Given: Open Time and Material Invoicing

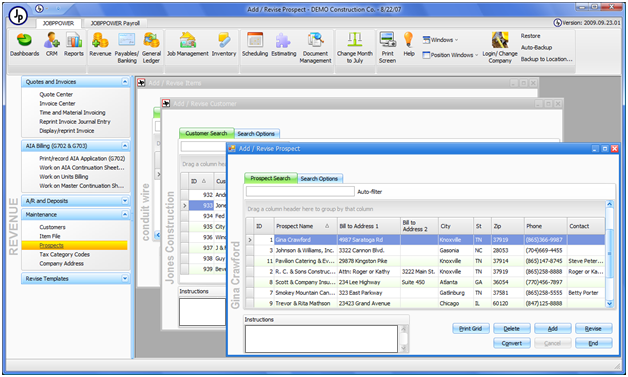Looking at the screenshot, I should click(72, 113).
